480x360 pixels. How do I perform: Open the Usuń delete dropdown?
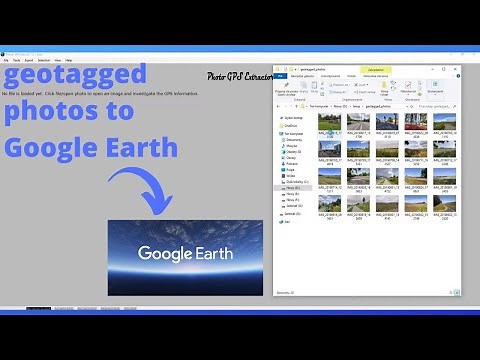tap(361, 85)
